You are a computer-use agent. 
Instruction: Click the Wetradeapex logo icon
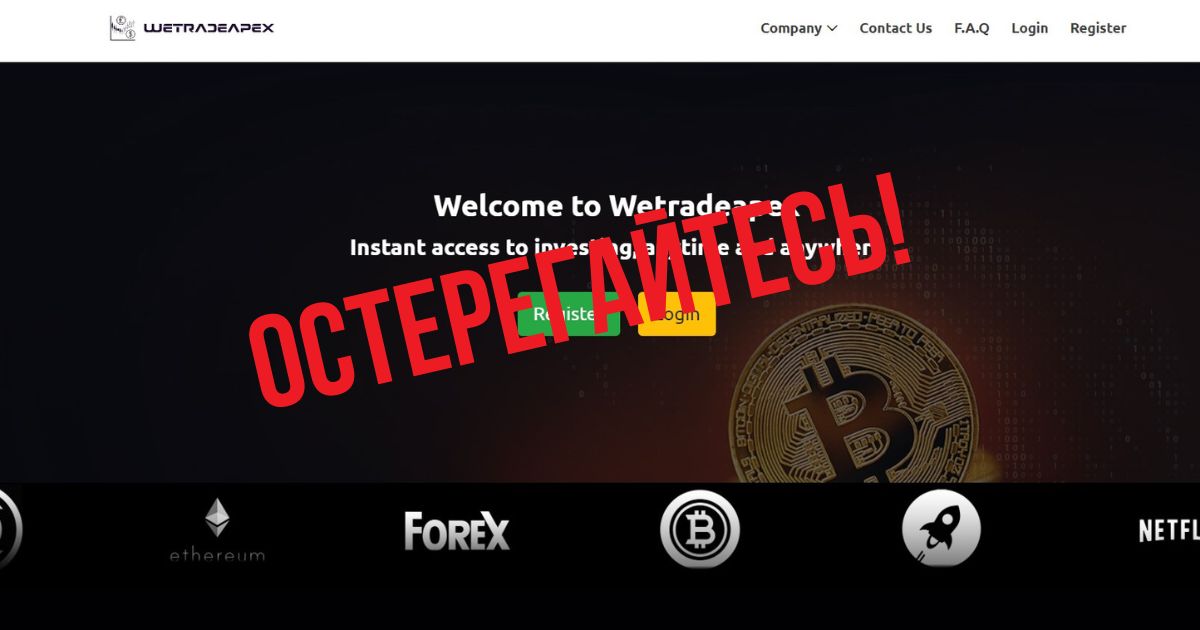pos(122,28)
